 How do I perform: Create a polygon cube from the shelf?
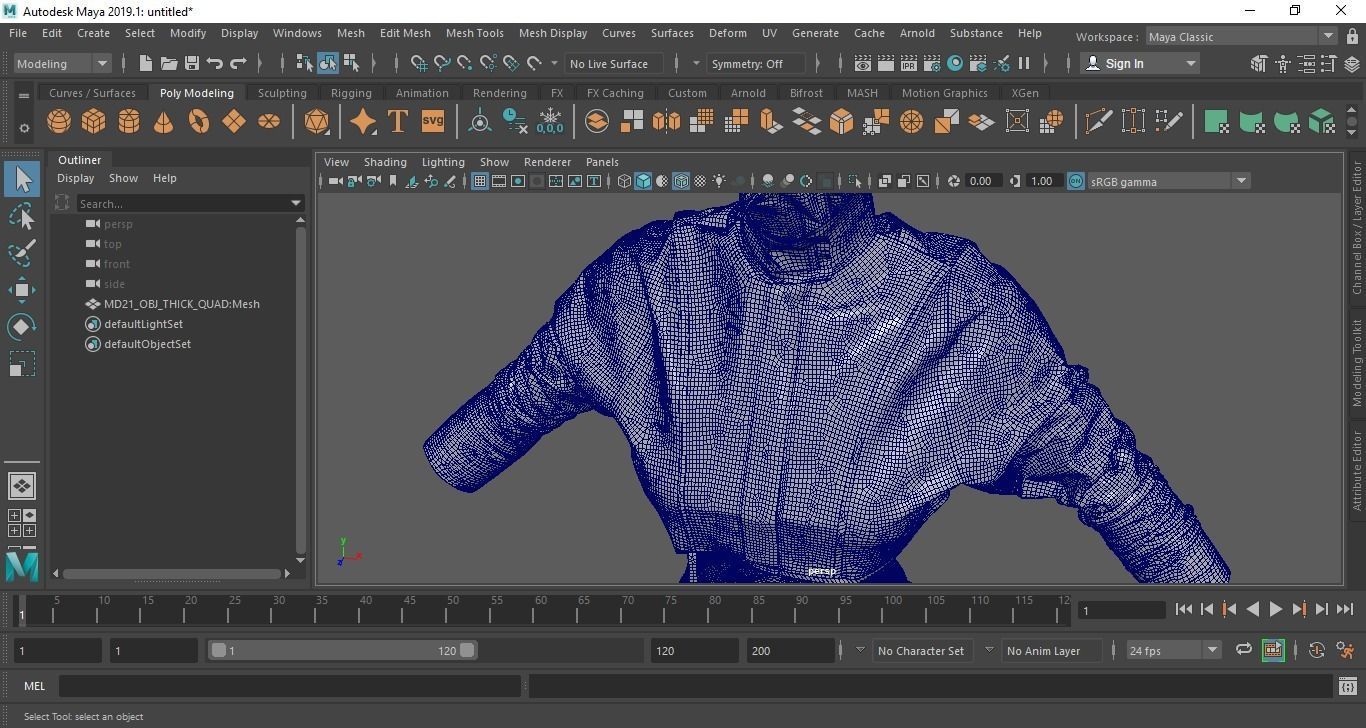click(x=94, y=122)
